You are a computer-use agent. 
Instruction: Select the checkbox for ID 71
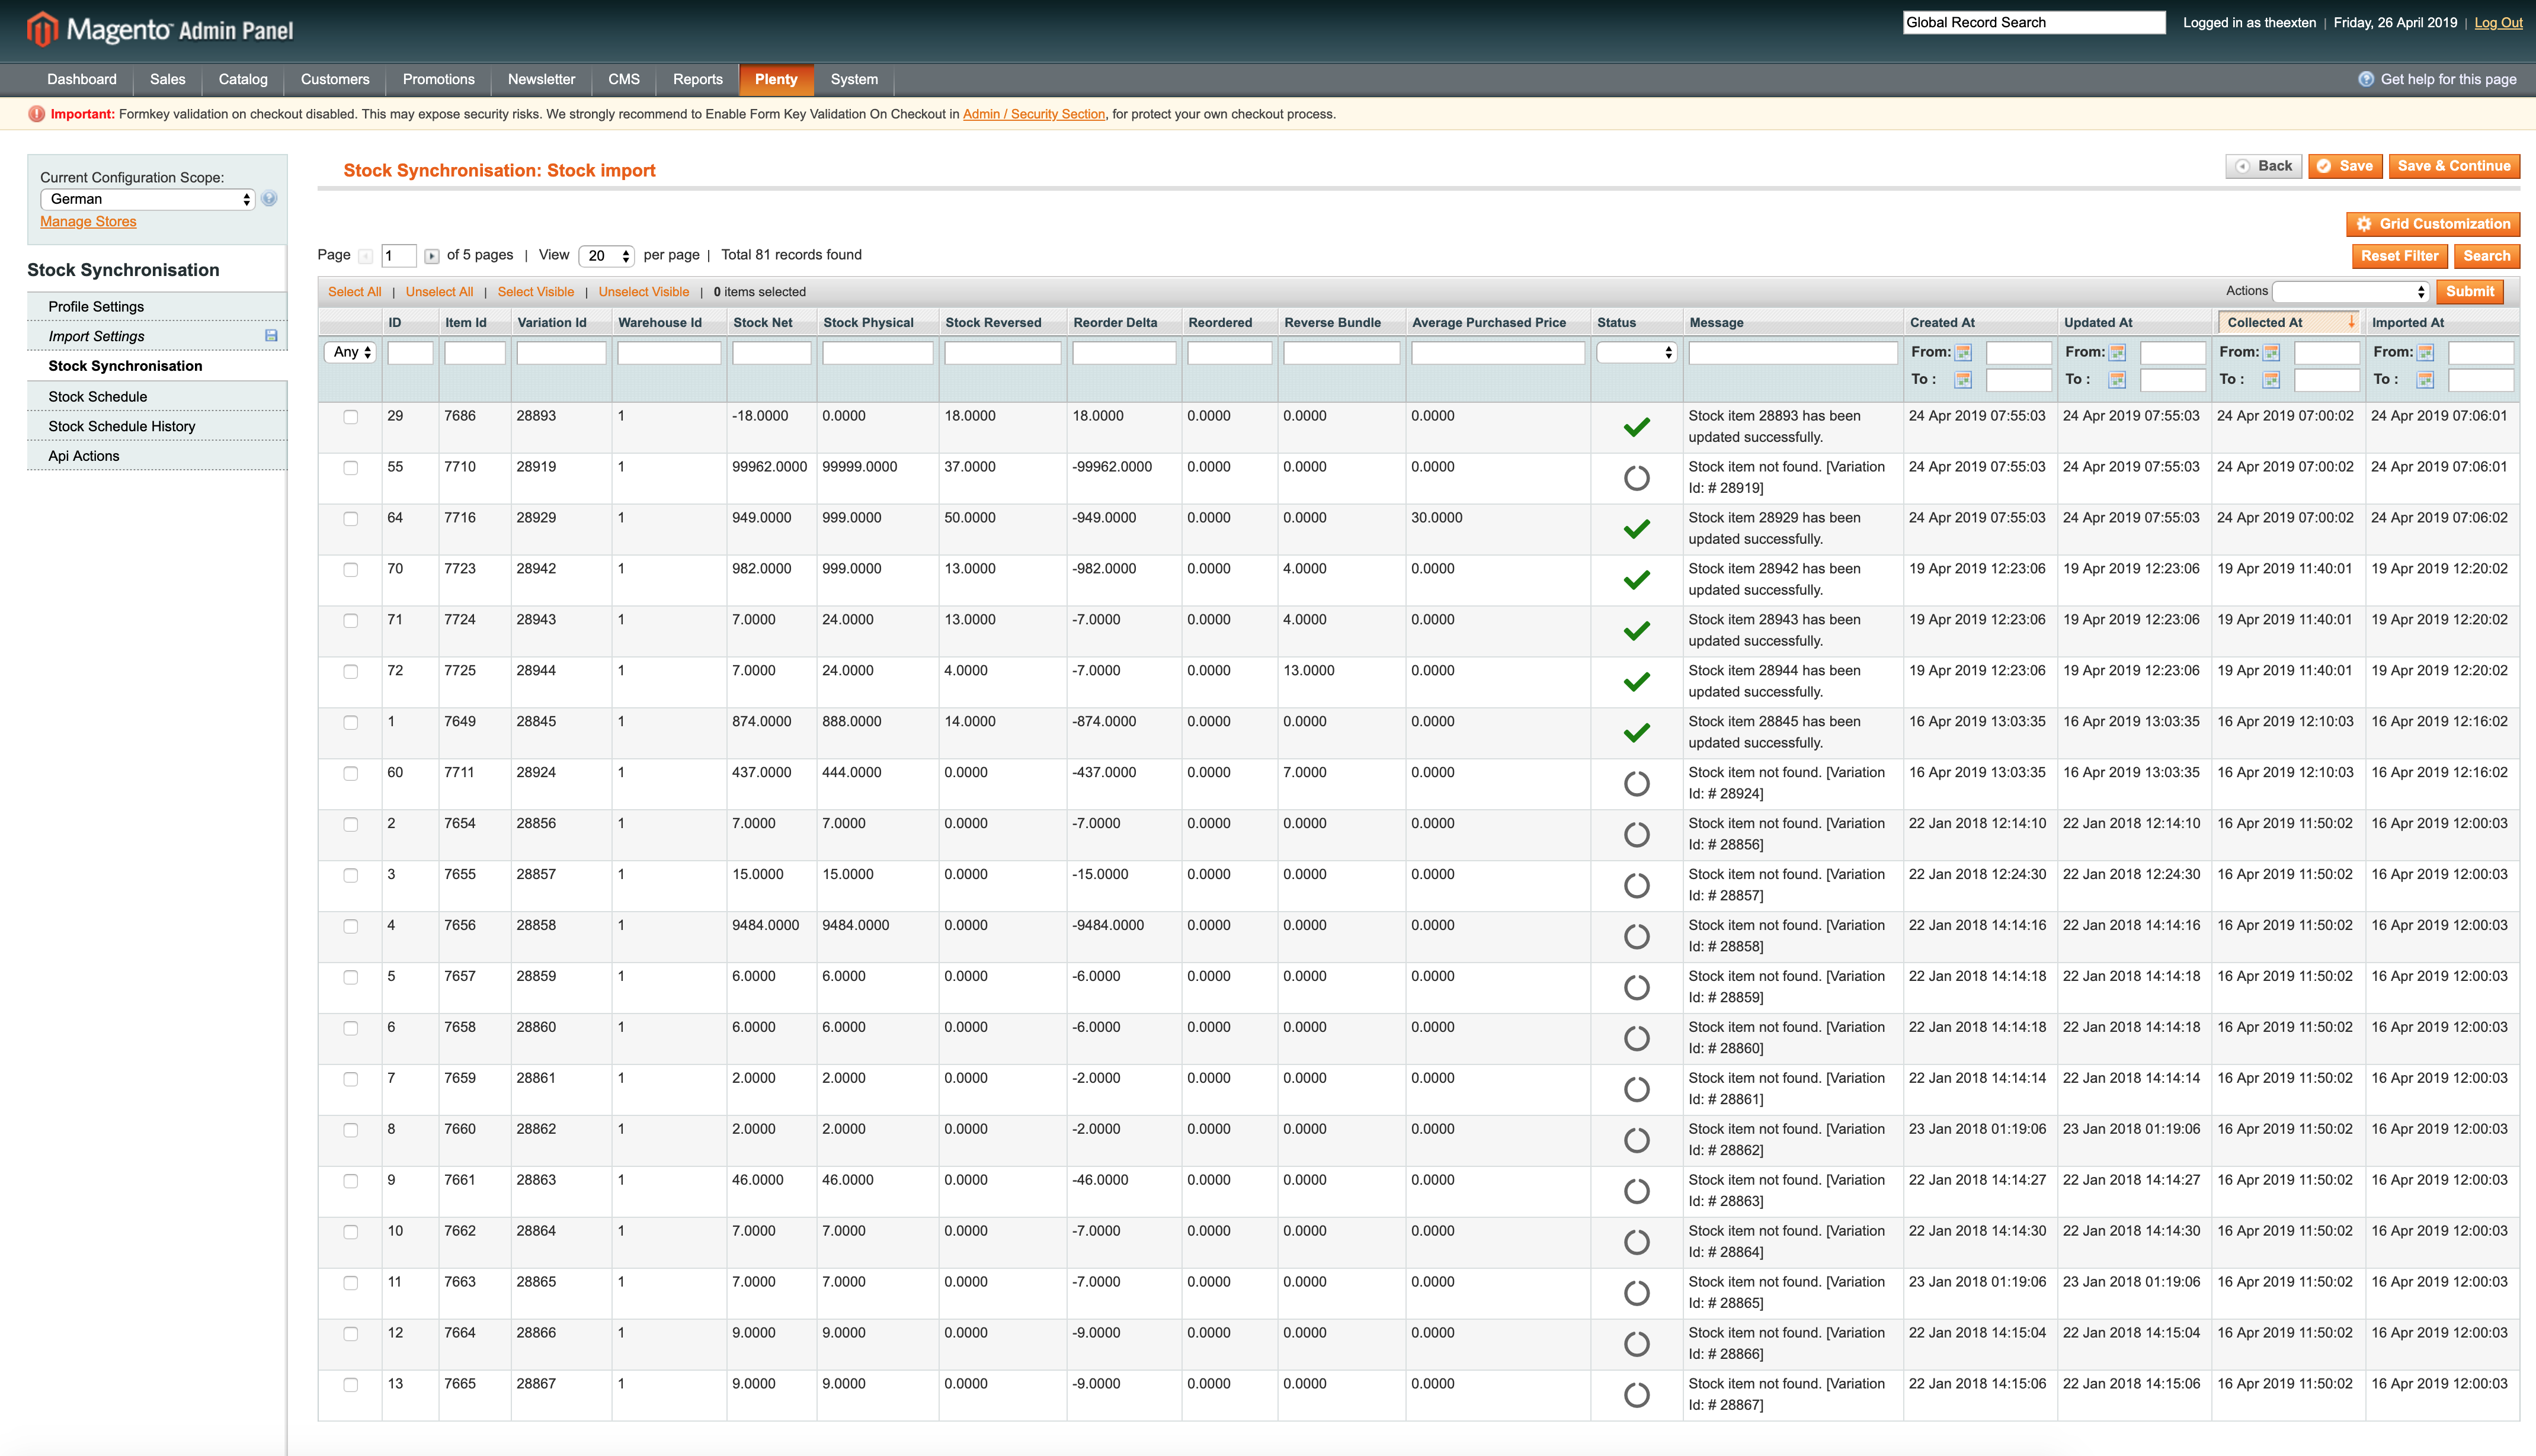[350, 621]
